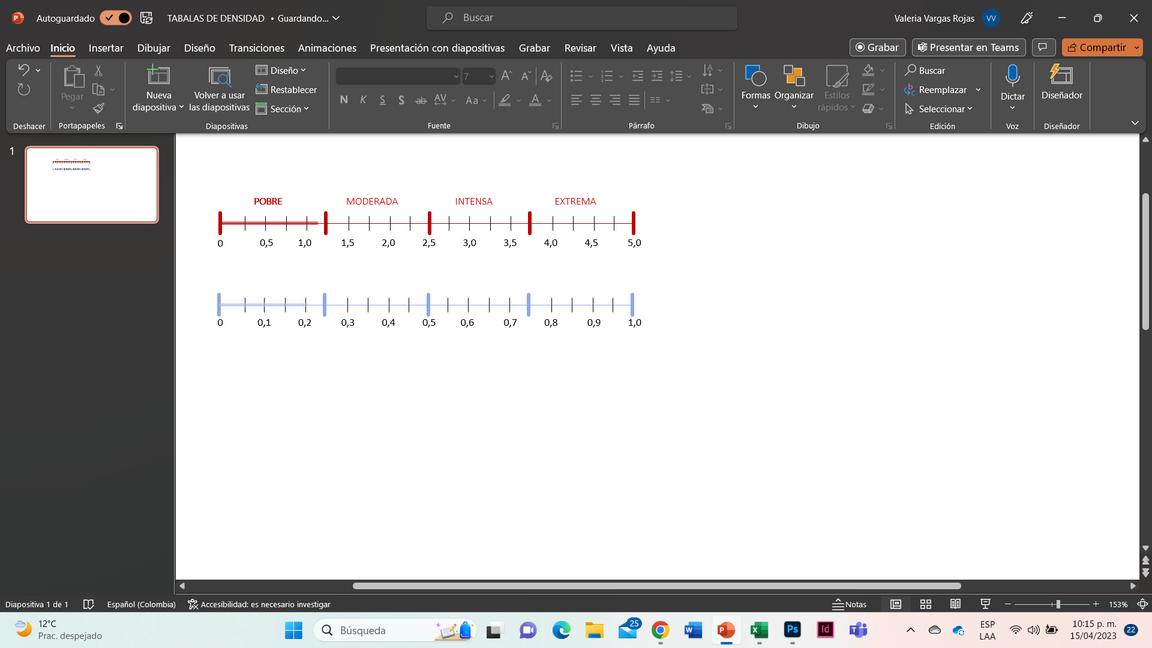1152x648 pixels.
Task: Collapse the ribbon with chevron
Action: coord(1134,123)
